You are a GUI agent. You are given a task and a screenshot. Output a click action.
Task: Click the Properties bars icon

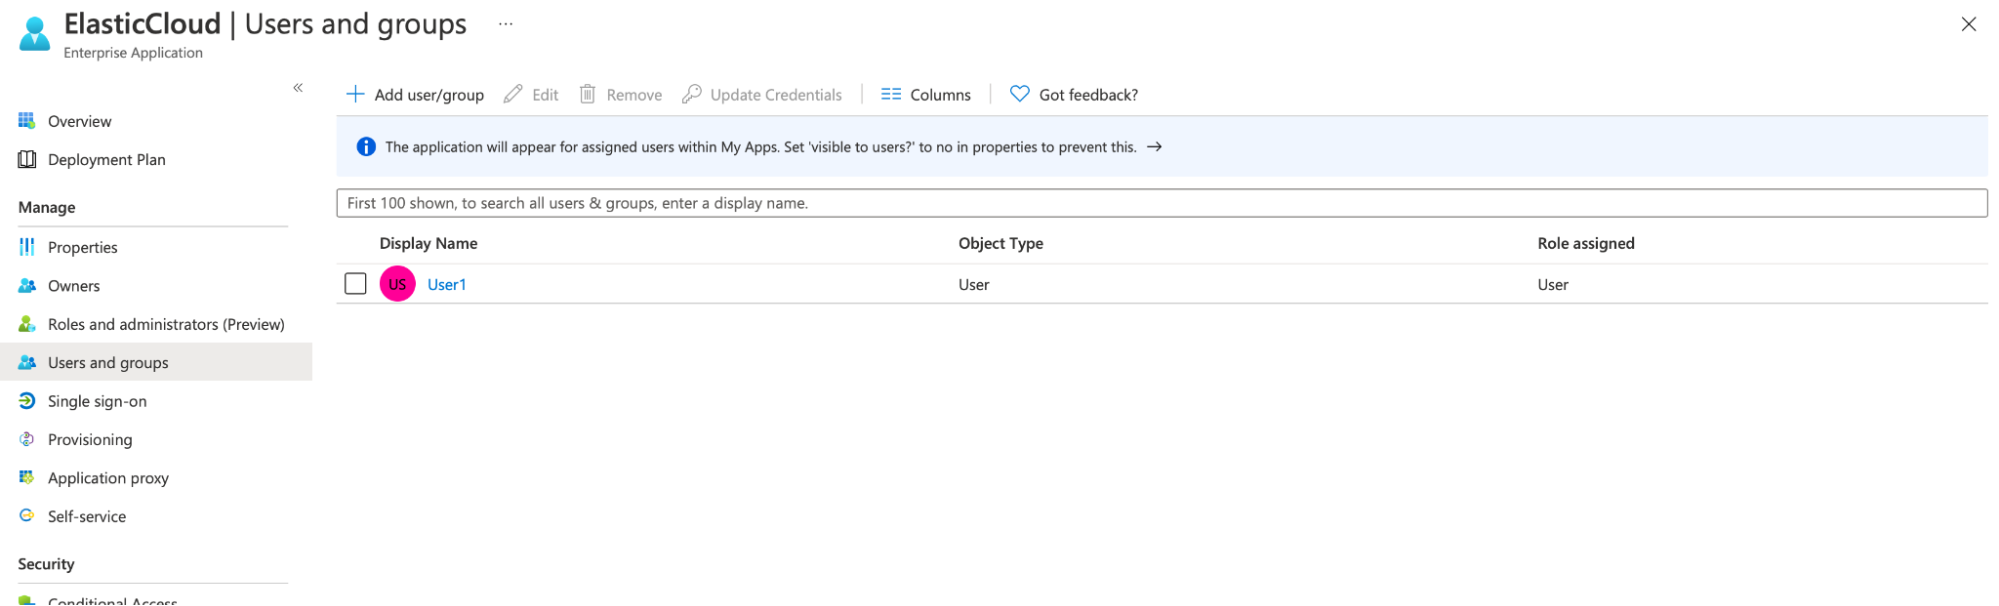27,247
